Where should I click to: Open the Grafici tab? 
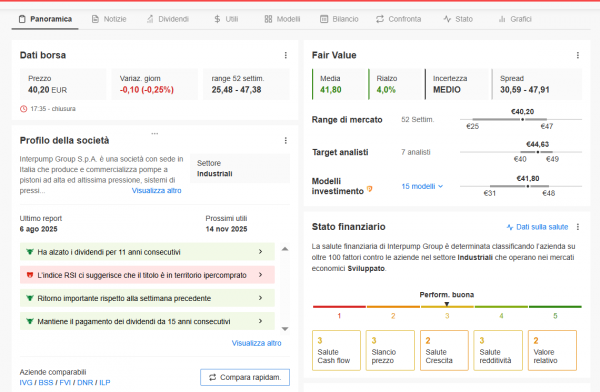coord(515,19)
